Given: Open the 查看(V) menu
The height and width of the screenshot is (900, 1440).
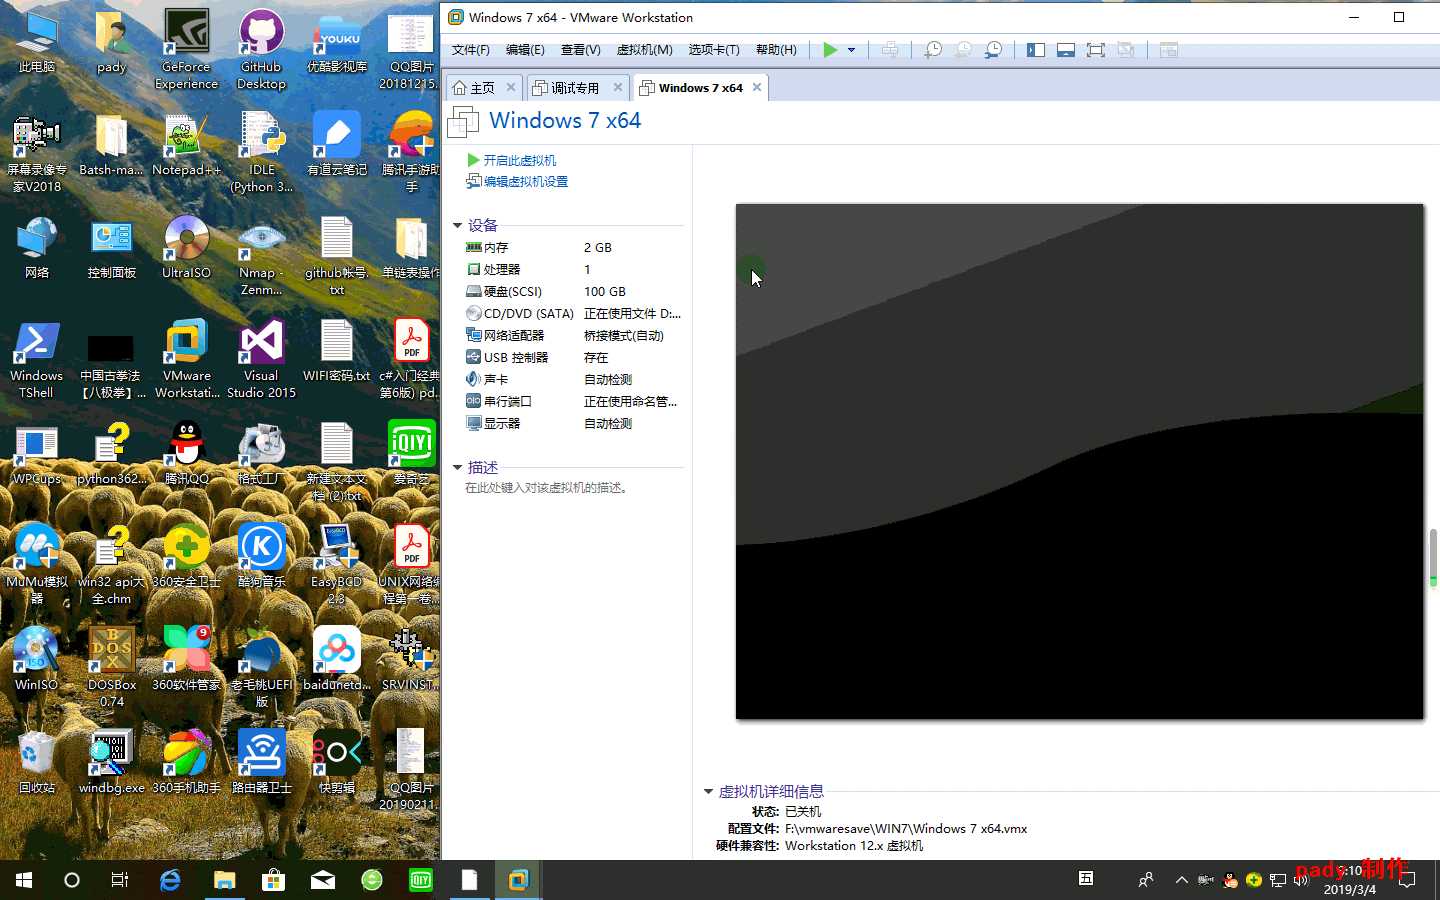Looking at the screenshot, I should pos(580,50).
